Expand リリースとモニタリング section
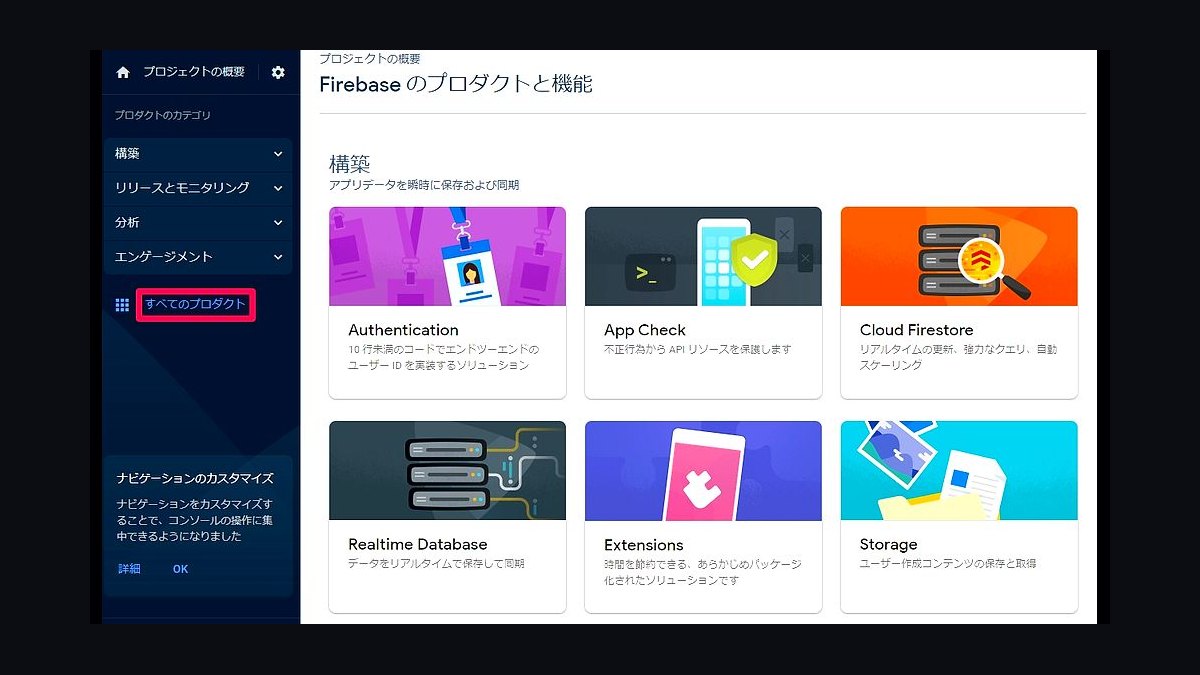The width and height of the screenshot is (1200, 675). click(x=198, y=188)
